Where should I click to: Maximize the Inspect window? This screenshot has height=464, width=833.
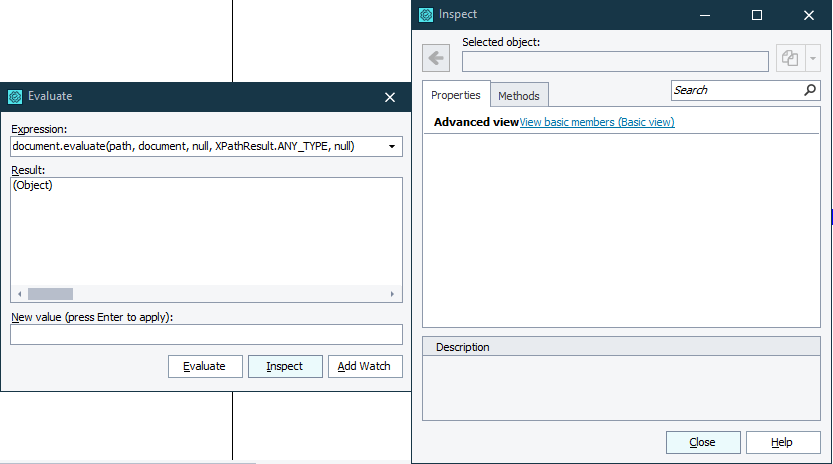coord(757,15)
